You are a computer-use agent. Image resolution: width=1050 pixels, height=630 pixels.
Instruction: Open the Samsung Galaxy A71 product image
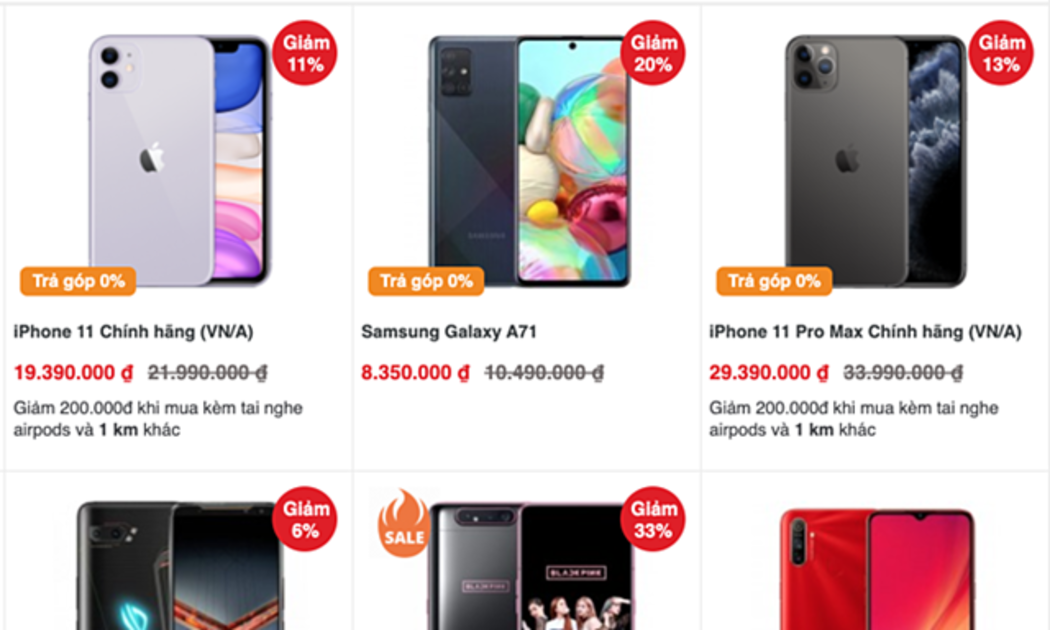pos(530,161)
